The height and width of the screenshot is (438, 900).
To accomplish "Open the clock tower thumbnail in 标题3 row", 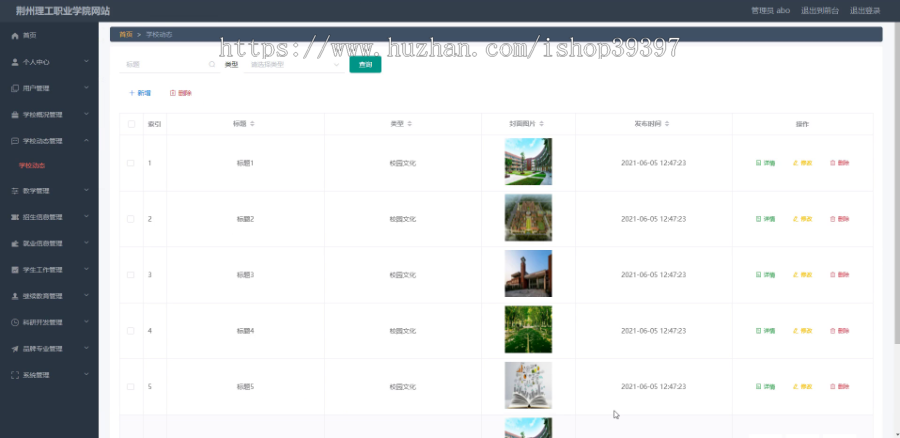I will coord(528,273).
